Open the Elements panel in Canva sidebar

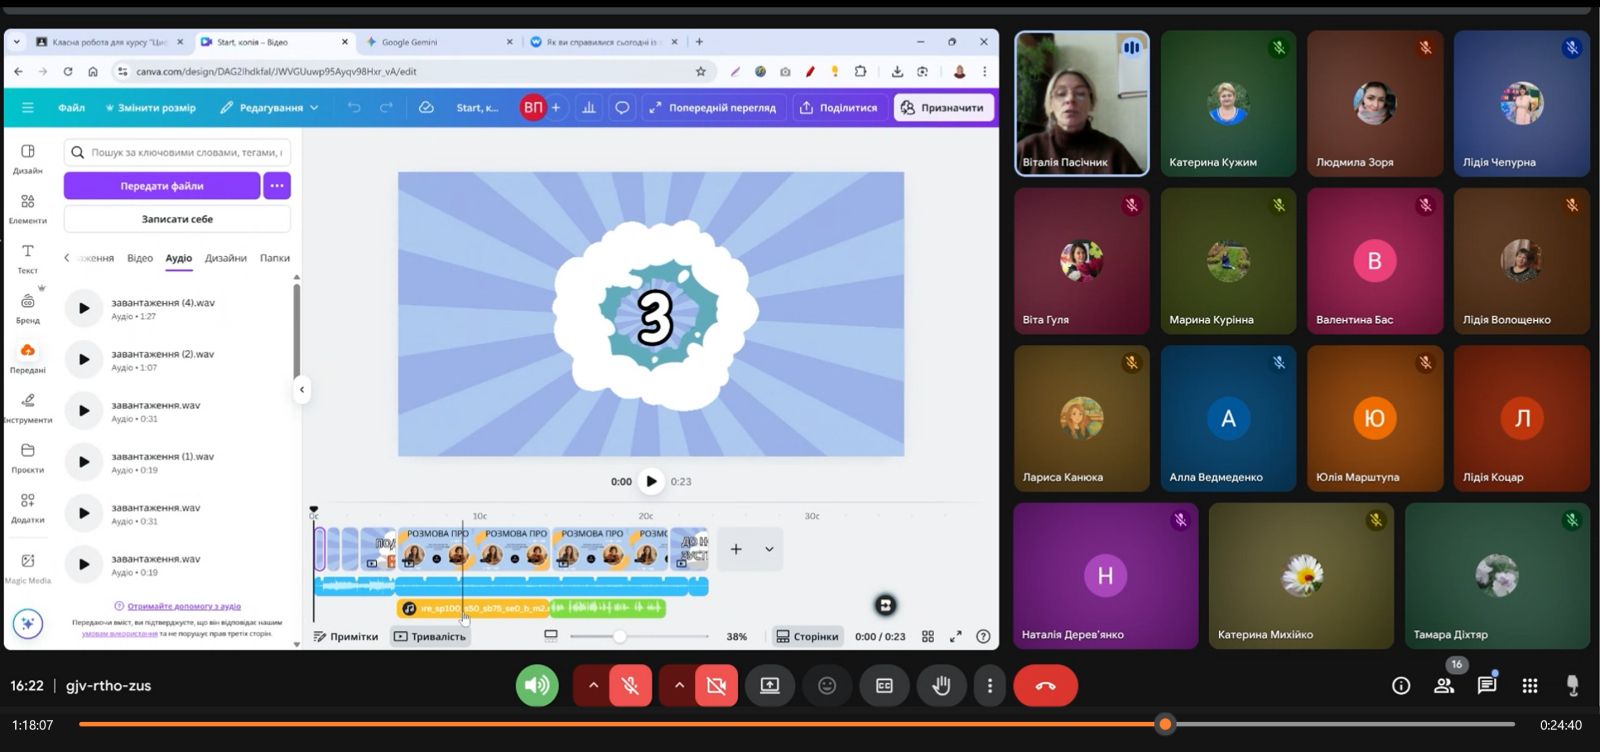click(x=28, y=207)
